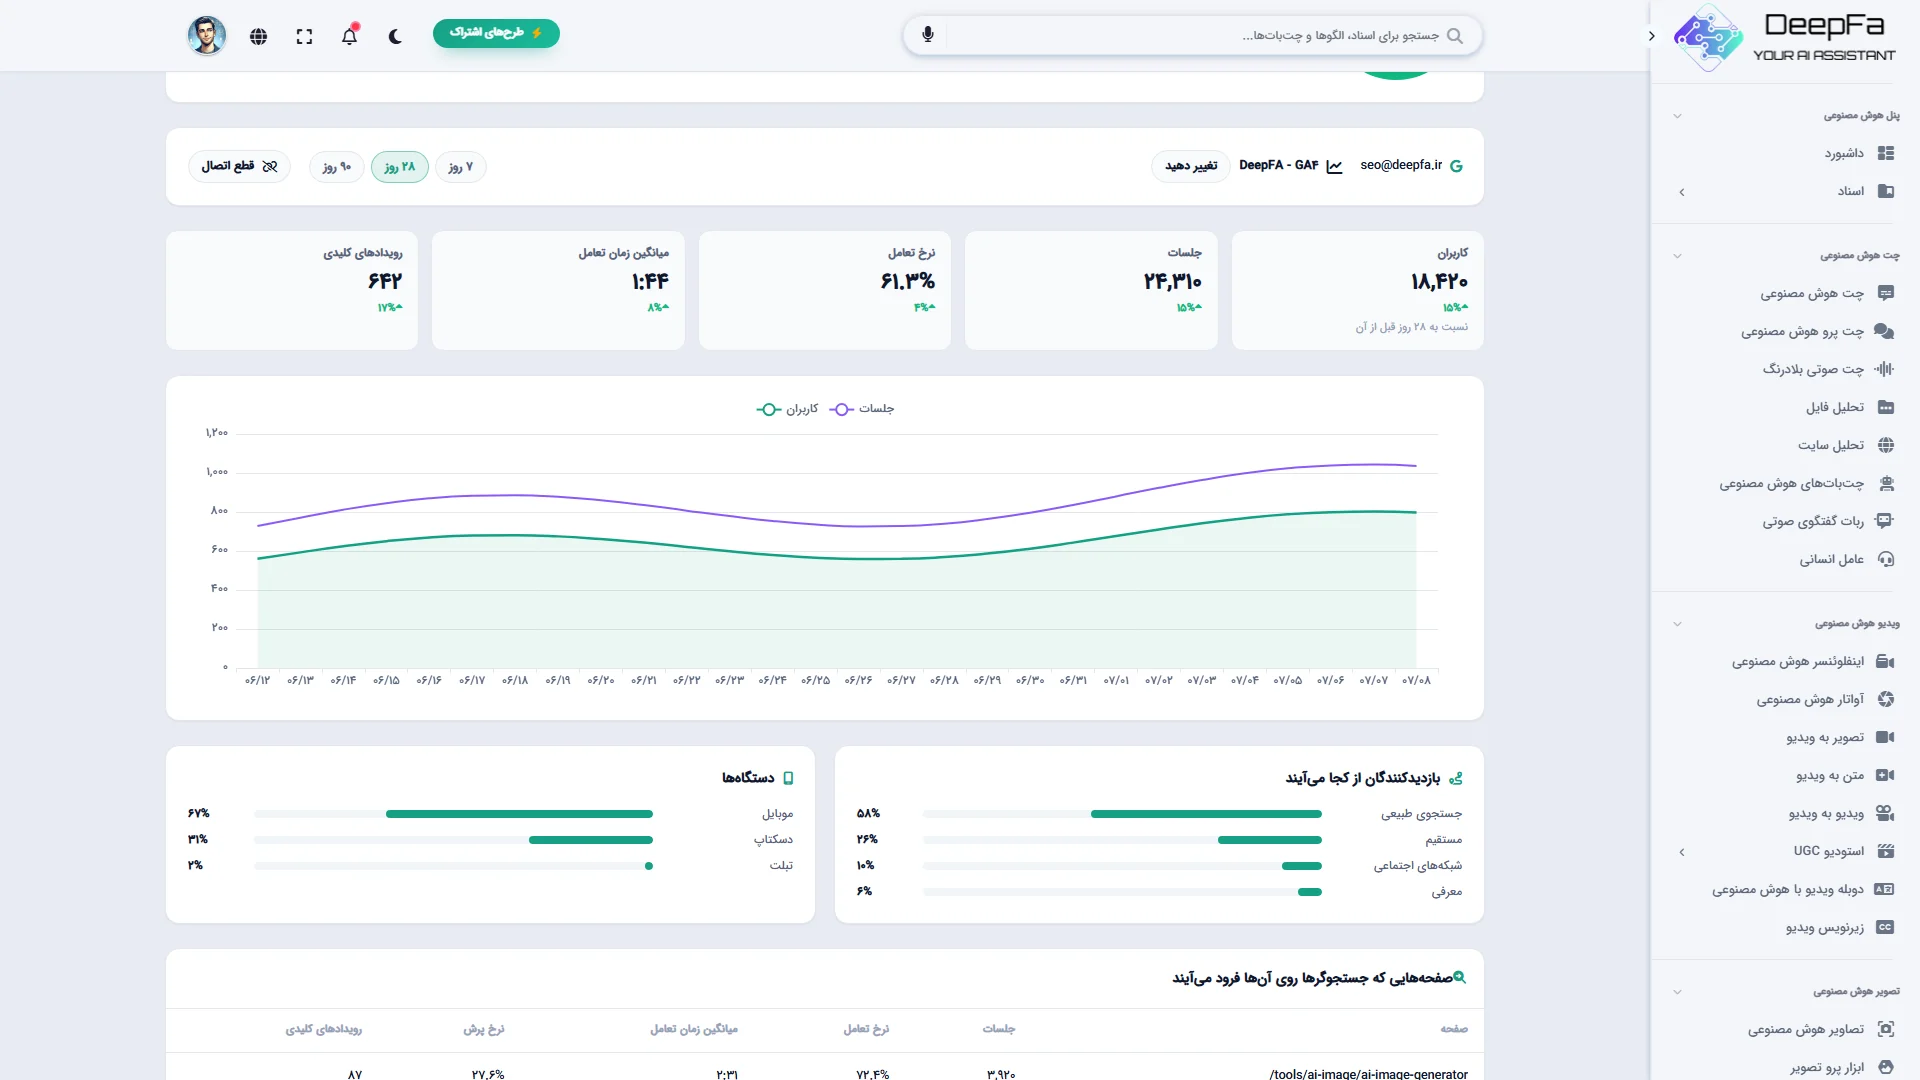Collapse the ویدیو هوش مصنوعی section
Screen dimensions: 1920x1080
[x=1677, y=624]
